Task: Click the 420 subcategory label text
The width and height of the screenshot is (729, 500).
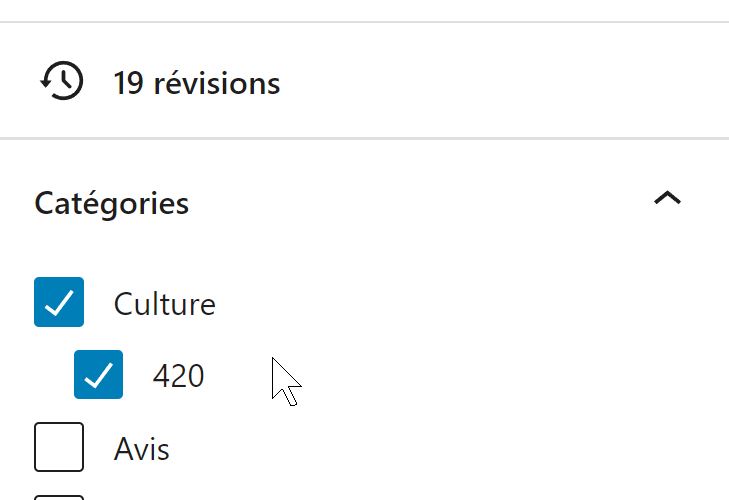Action: 179,376
